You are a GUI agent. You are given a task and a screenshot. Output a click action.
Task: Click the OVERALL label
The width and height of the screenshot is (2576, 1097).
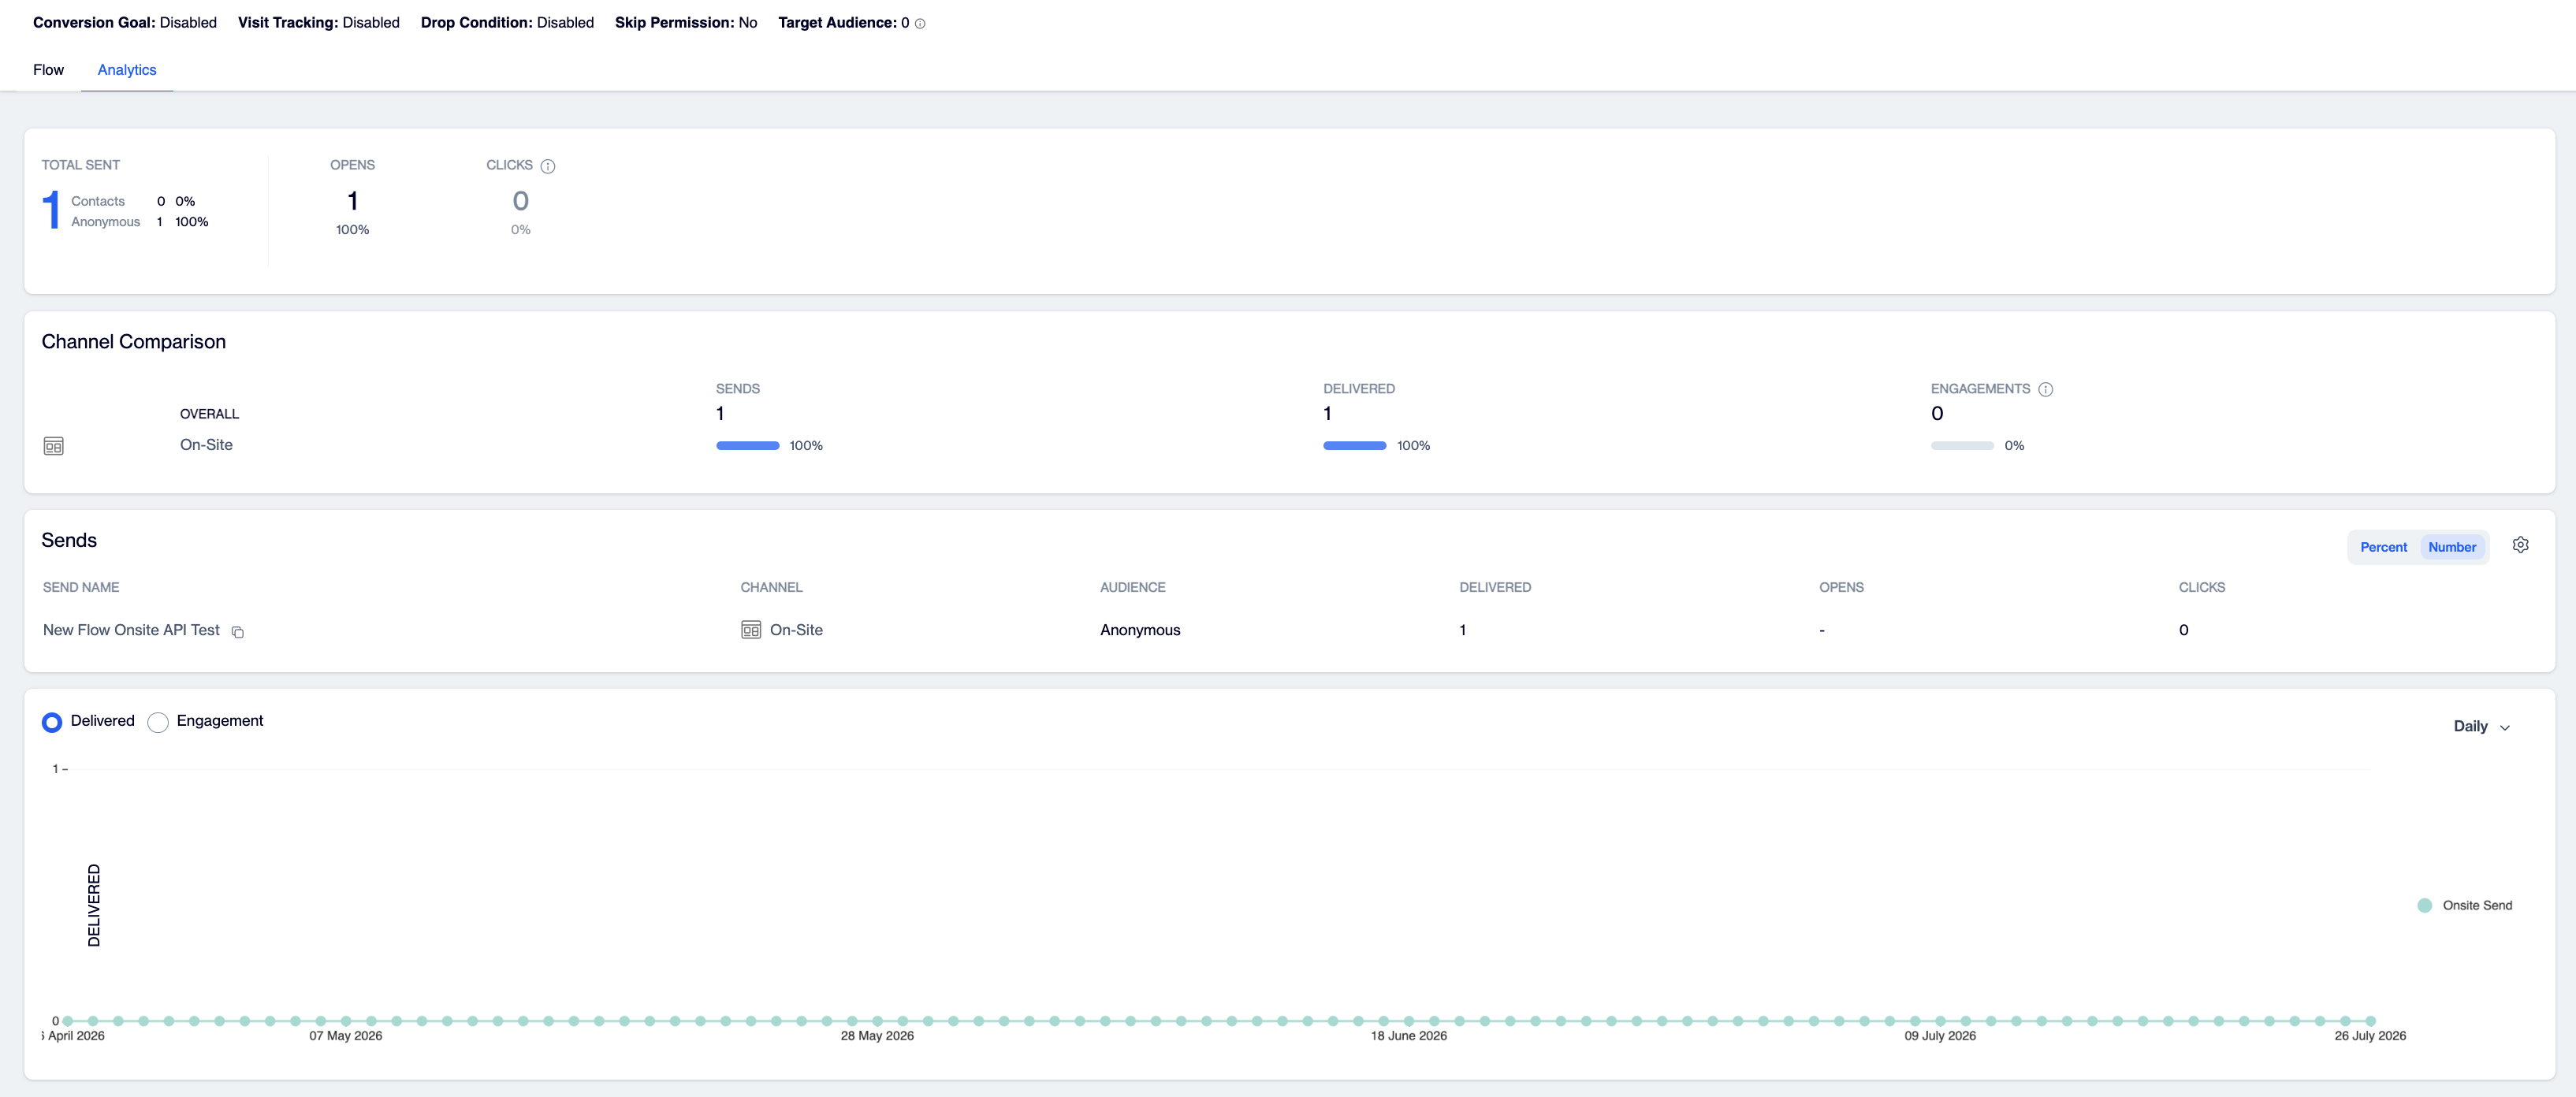point(210,414)
